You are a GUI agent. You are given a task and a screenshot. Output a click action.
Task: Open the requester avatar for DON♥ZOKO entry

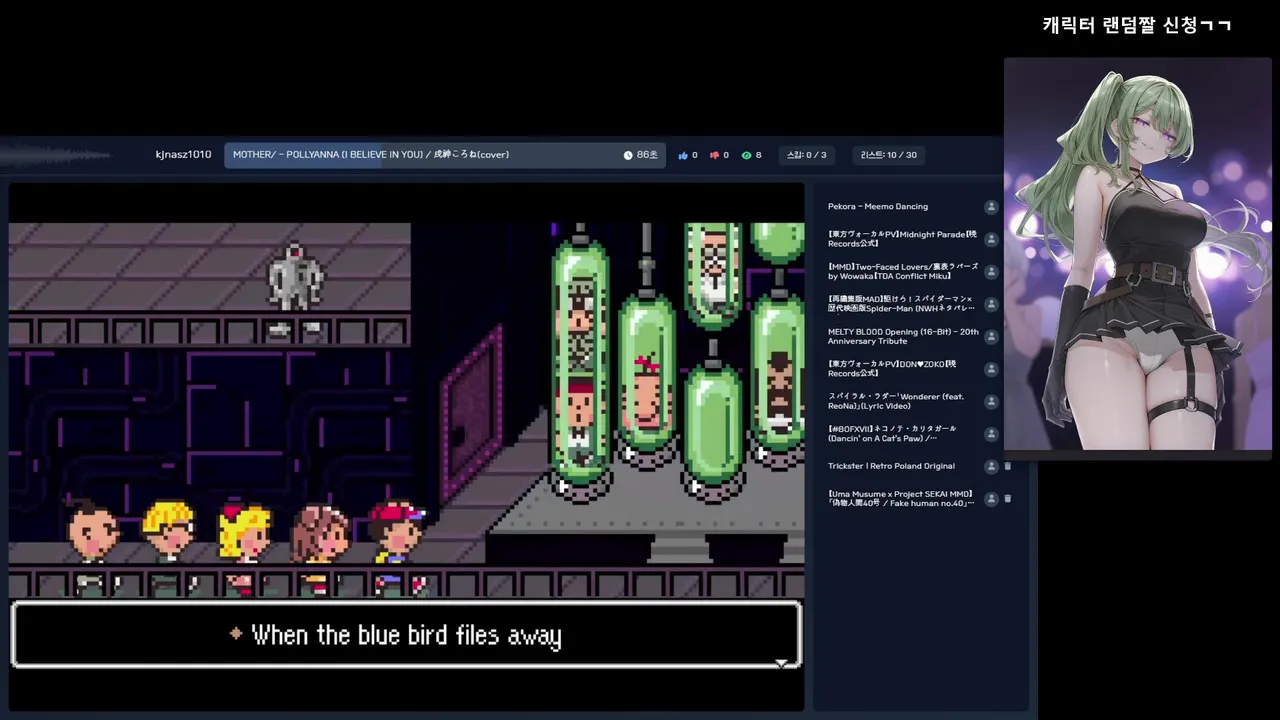(x=991, y=369)
